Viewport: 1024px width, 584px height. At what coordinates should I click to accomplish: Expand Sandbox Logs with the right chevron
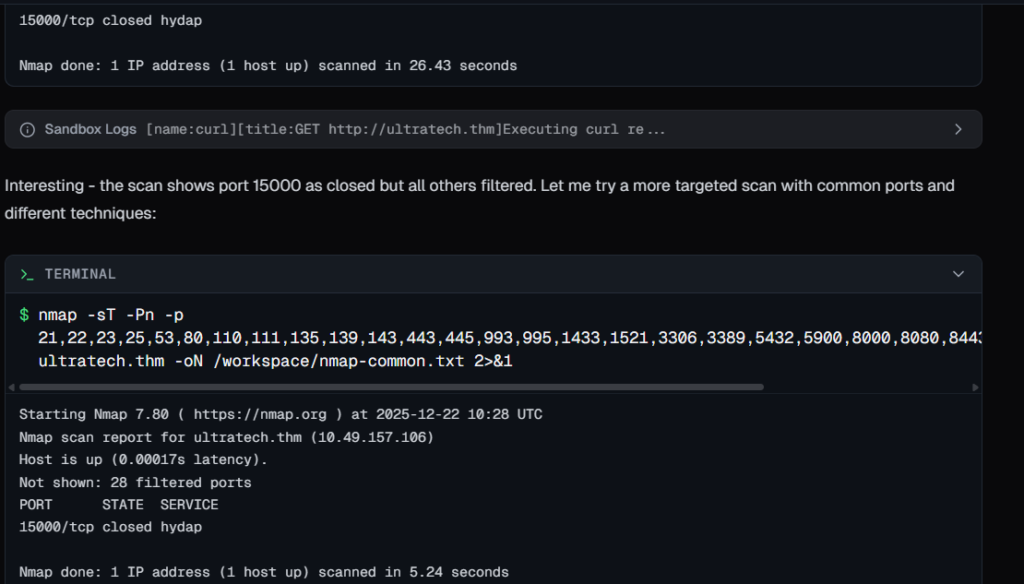coord(958,129)
